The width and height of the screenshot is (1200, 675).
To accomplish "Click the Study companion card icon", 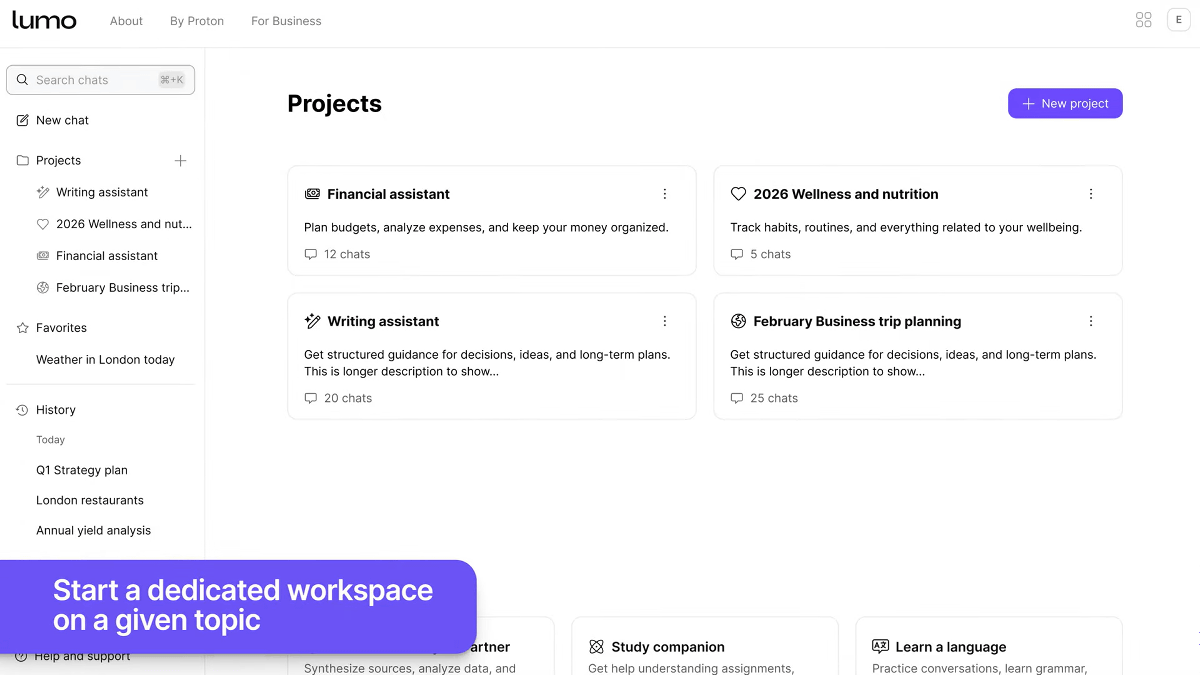I will [x=597, y=647].
